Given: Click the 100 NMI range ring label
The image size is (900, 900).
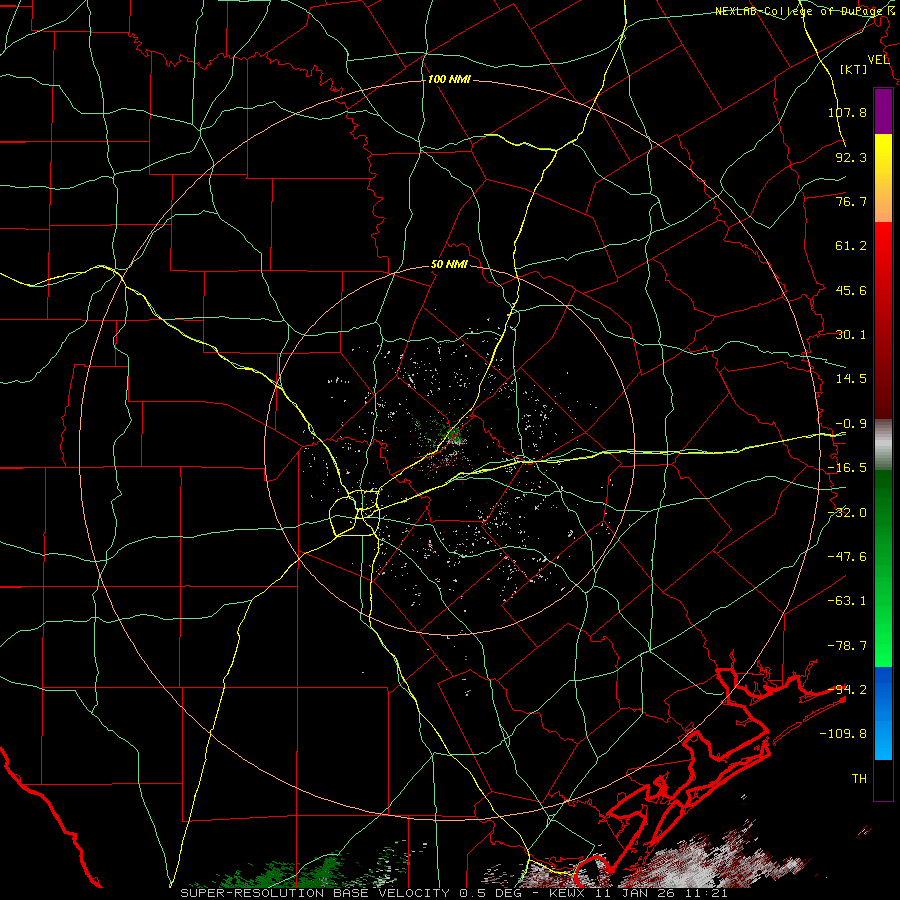Looking at the screenshot, I should pyautogui.click(x=449, y=79).
